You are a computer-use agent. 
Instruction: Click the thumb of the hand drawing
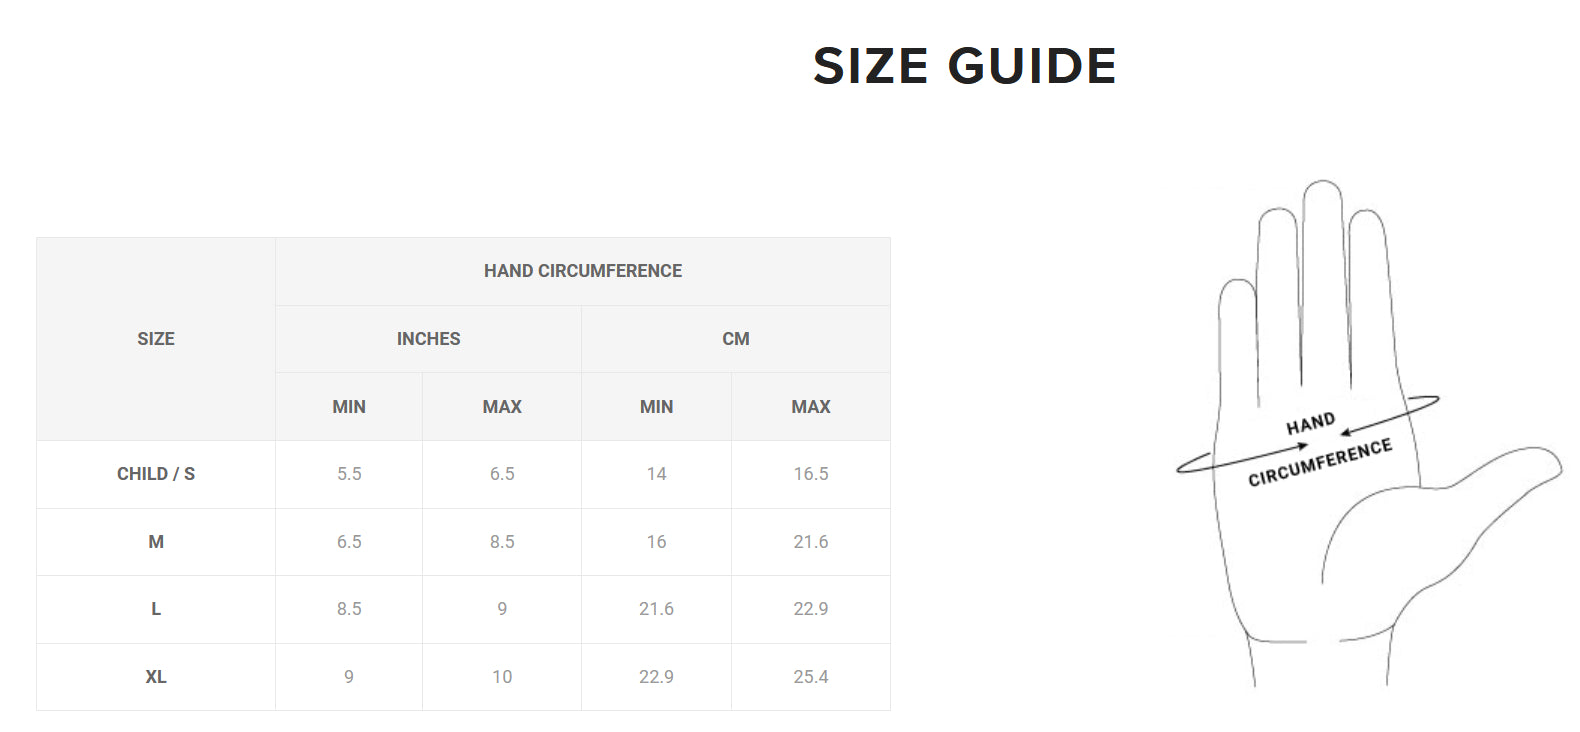pyautogui.click(x=1500, y=480)
